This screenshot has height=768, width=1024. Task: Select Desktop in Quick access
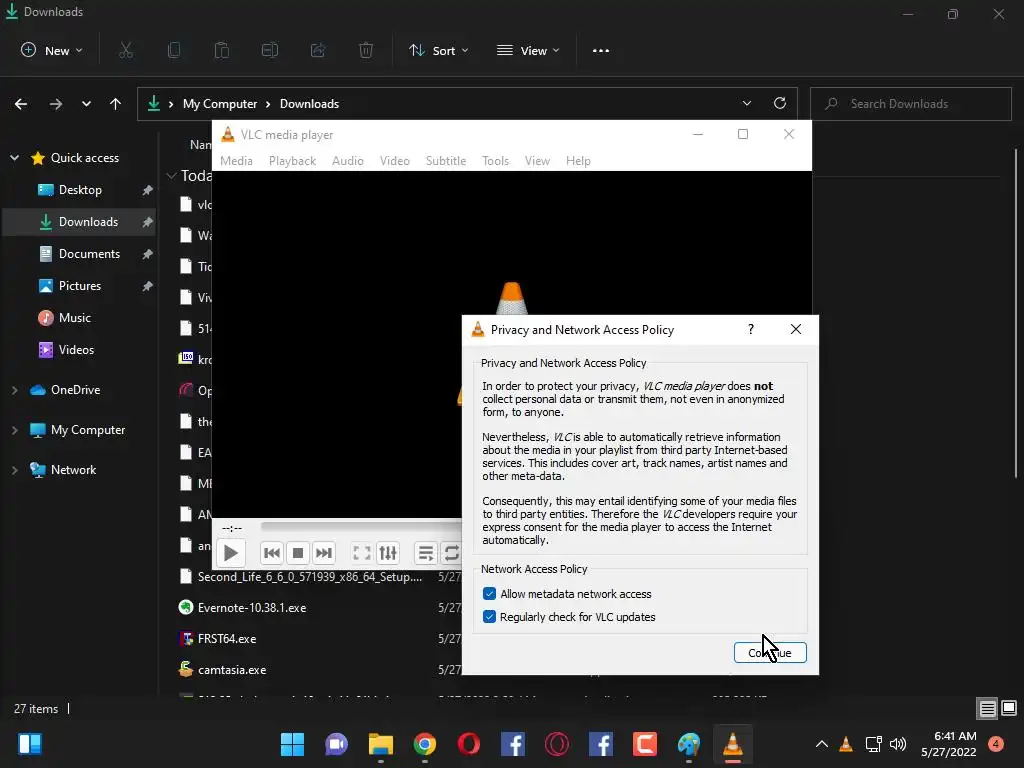pyautogui.click(x=80, y=190)
